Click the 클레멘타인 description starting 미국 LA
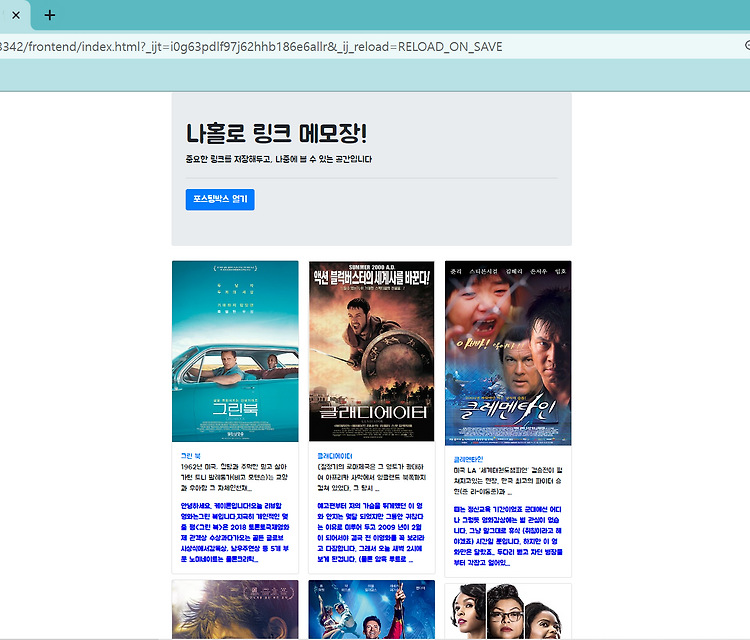The width and height of the screenshot is (750, 640). coord(508,481)
